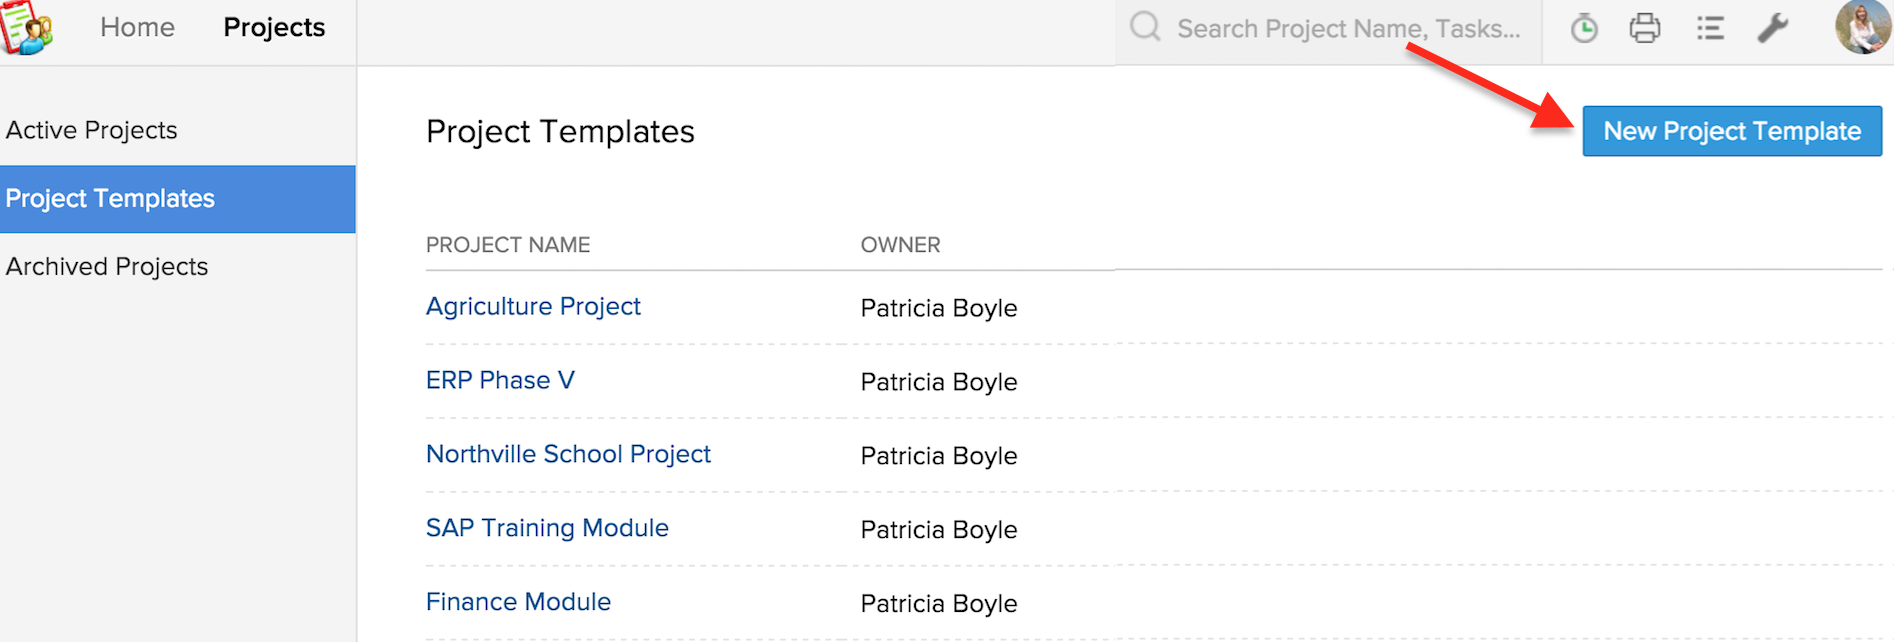The width and height of the screenshot is (1894, 642).
Task: Open Active Projects in the sidebar
Action: point(92,130)
